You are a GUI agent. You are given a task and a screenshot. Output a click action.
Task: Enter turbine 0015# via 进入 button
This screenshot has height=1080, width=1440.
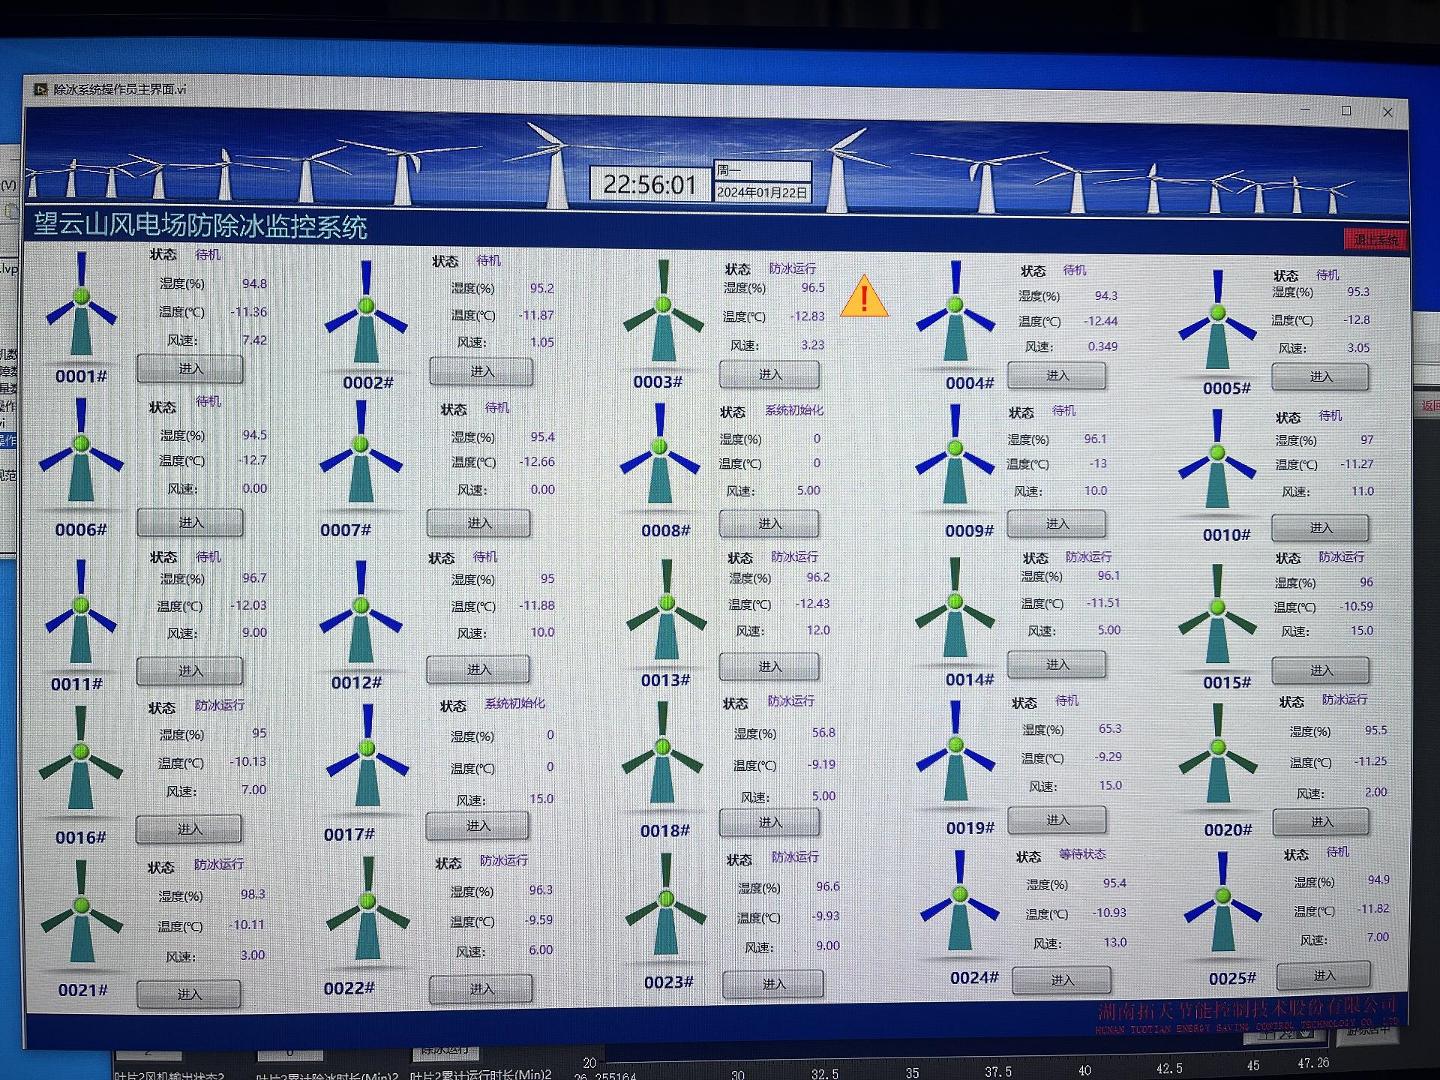[x=1320, y=671]
